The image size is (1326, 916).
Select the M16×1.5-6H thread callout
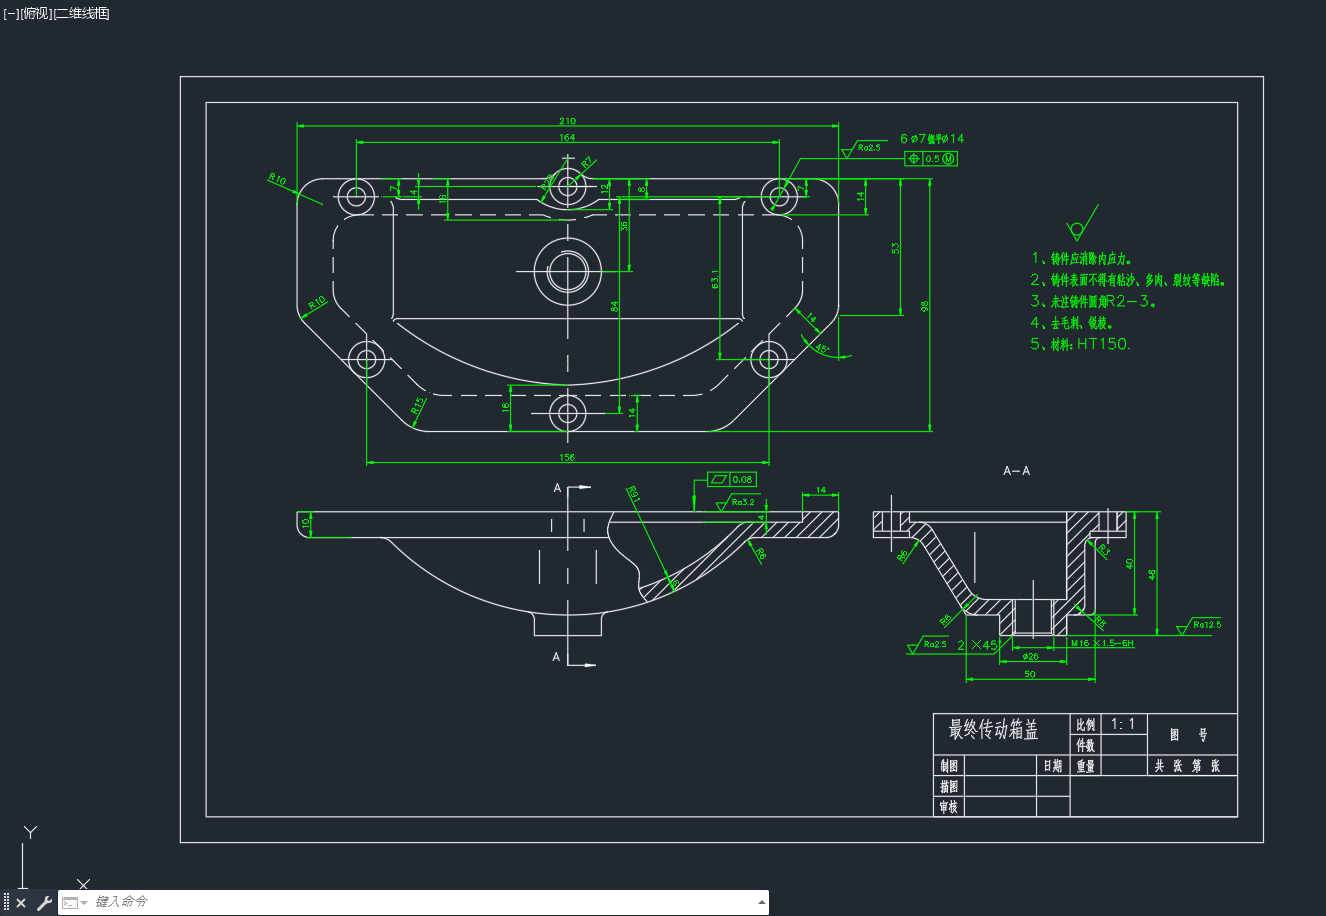pos(1102,643)
